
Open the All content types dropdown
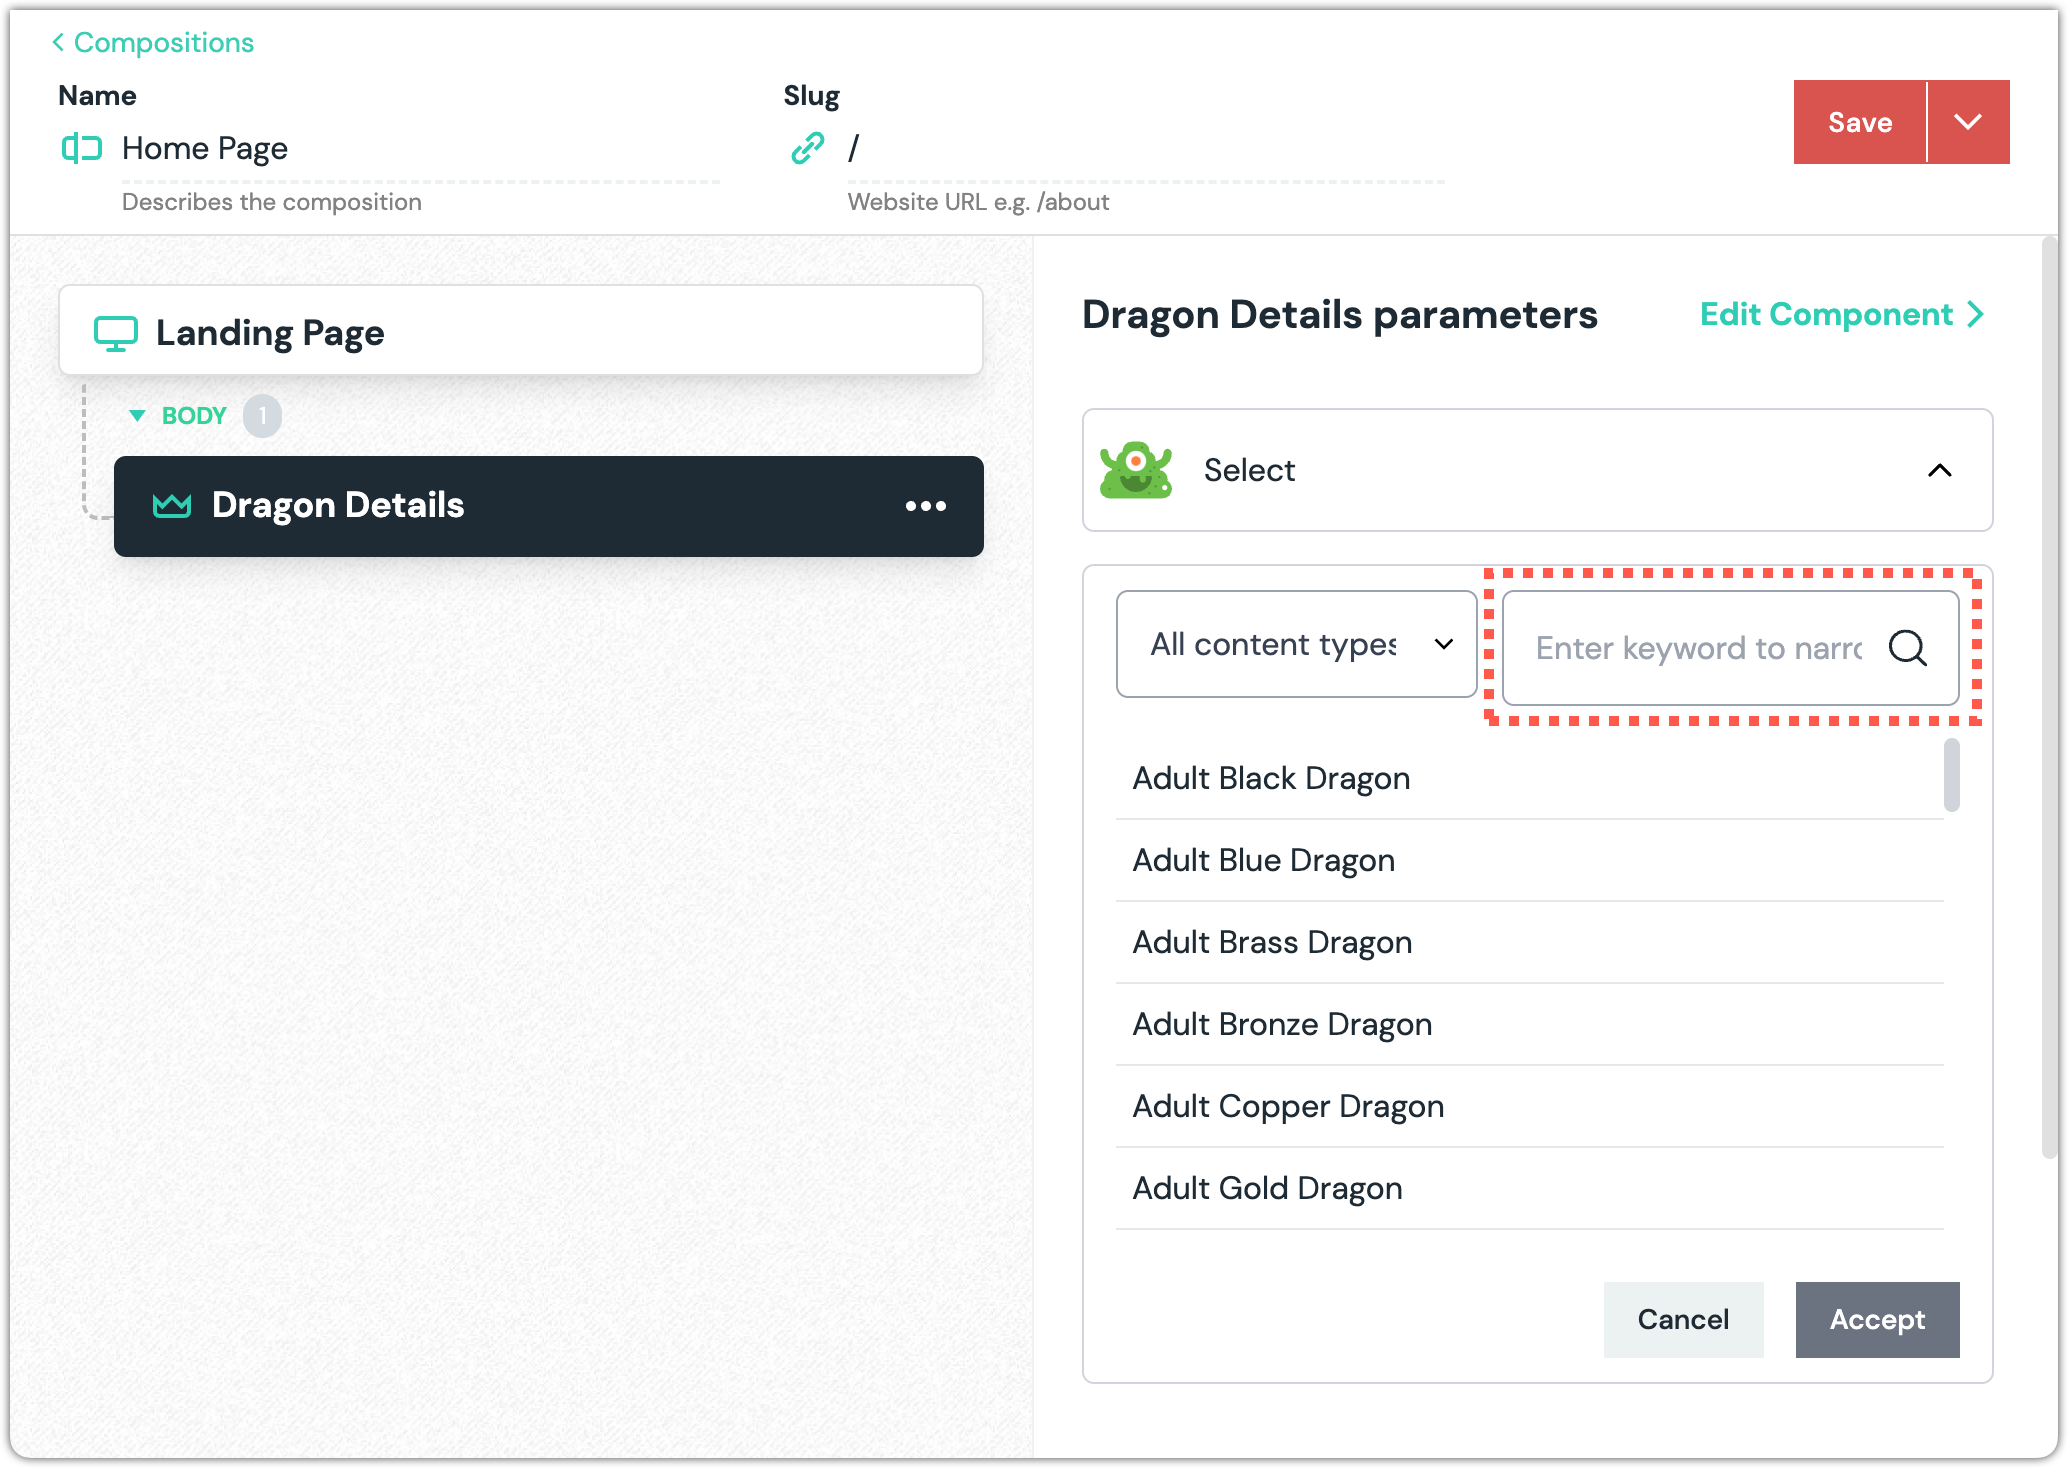click(1296, 645)
